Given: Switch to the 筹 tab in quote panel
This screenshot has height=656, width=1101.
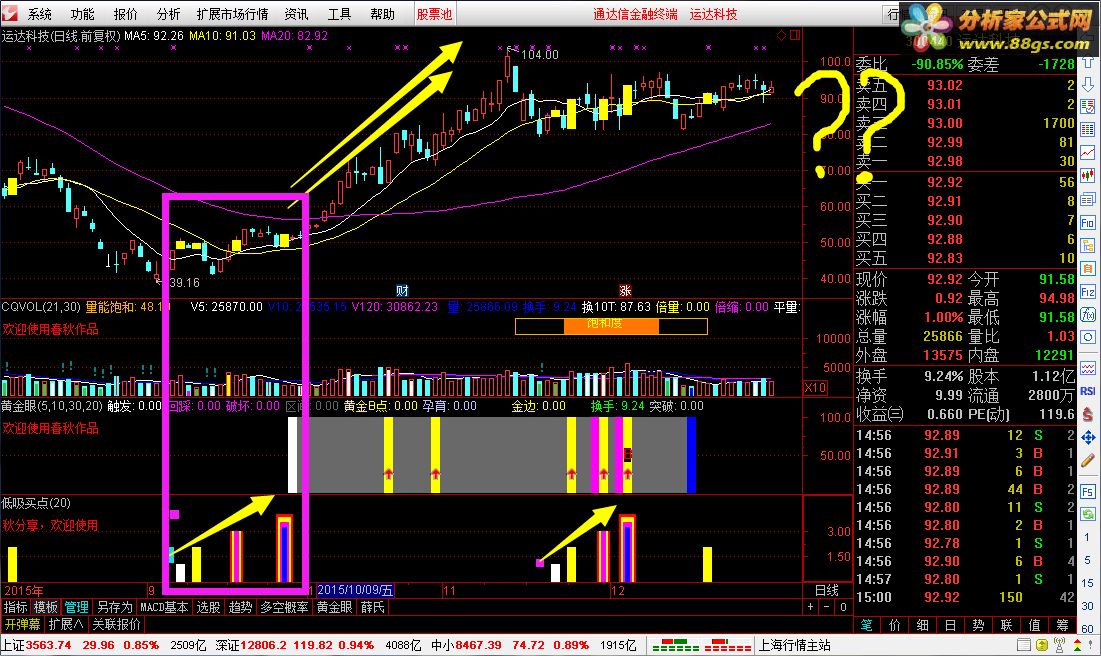Looking at the screenshot, I should click(x=1062, y=625).
